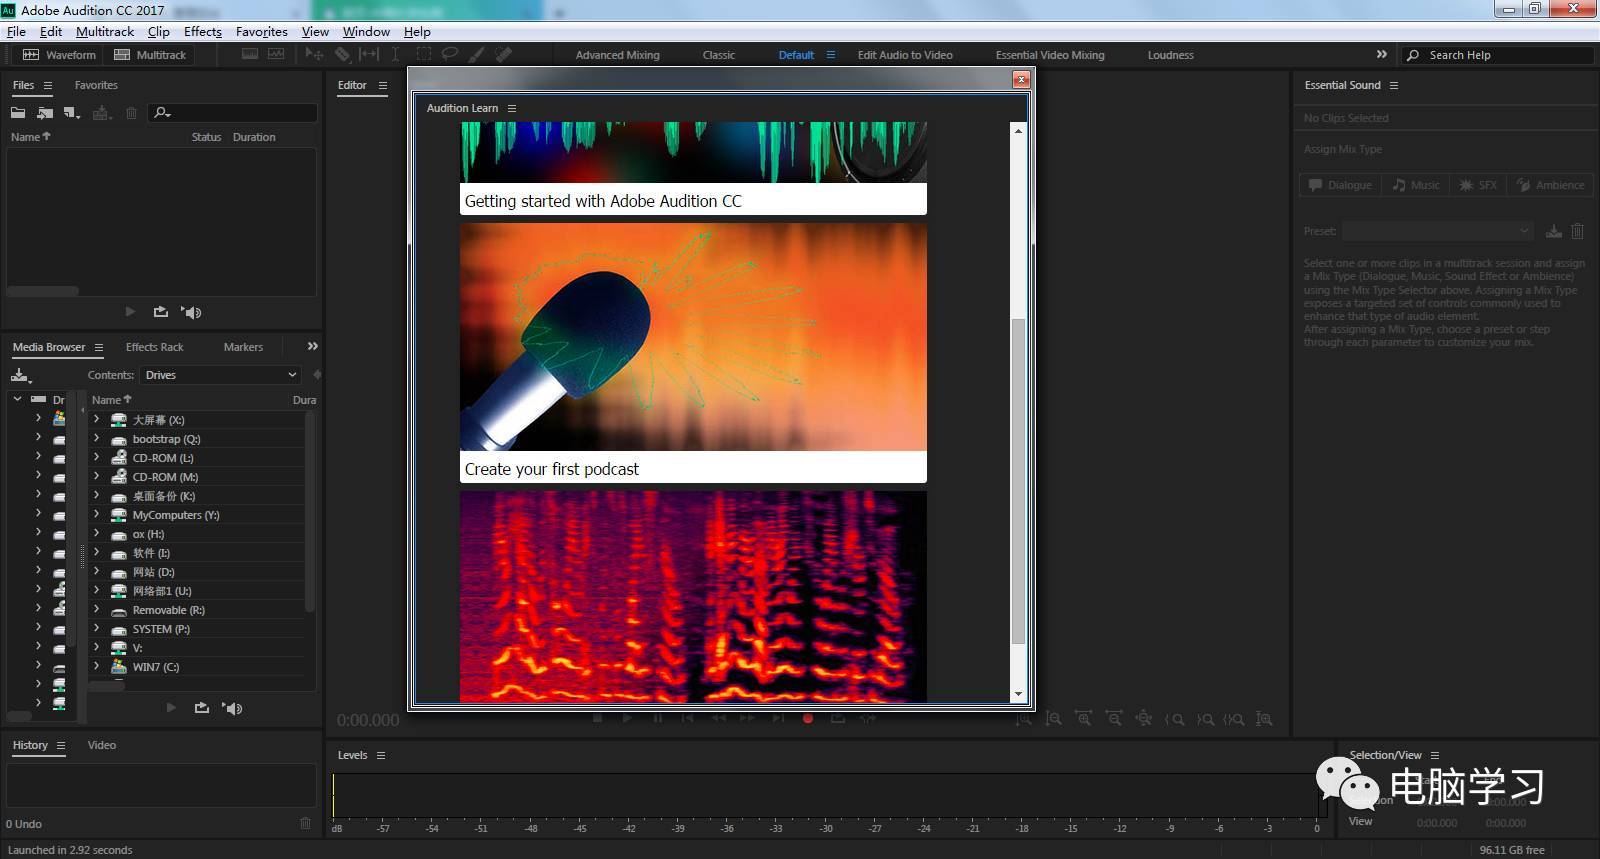Open the Audition Learn panel menu
The width and height of the screenshot is (1600, 859).
click(x=512, y=108)
